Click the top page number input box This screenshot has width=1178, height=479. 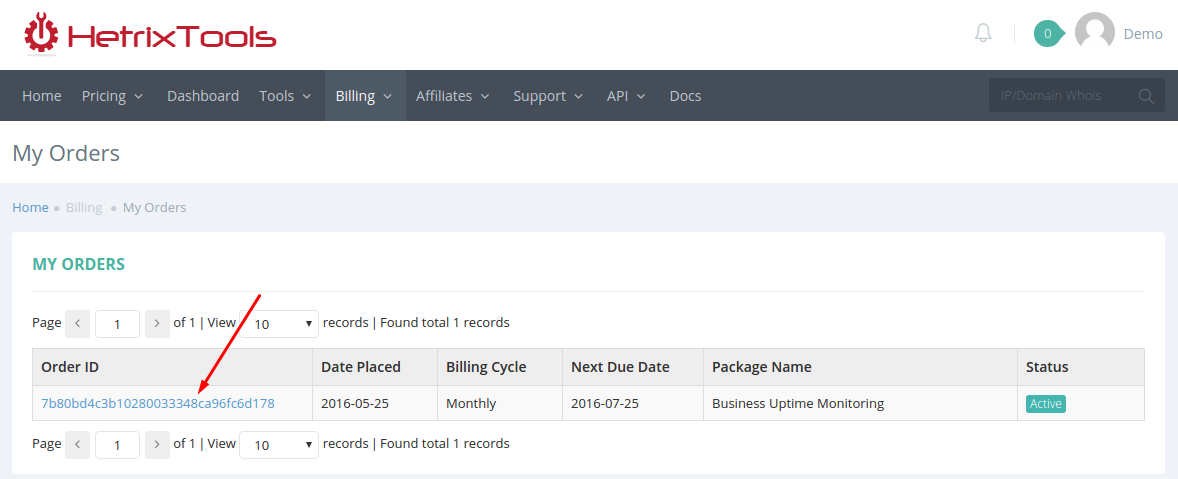point(117,324)
